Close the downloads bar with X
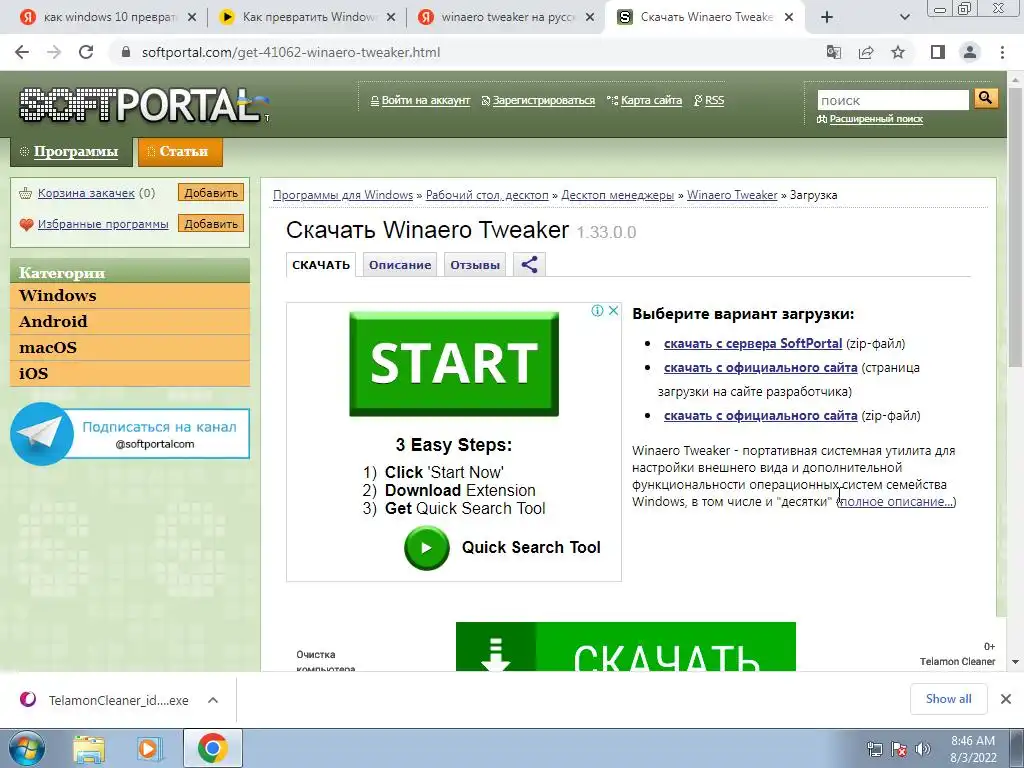Image resolution: width=1024 pixels, height=768 pixels. (x=1006, y=699)
